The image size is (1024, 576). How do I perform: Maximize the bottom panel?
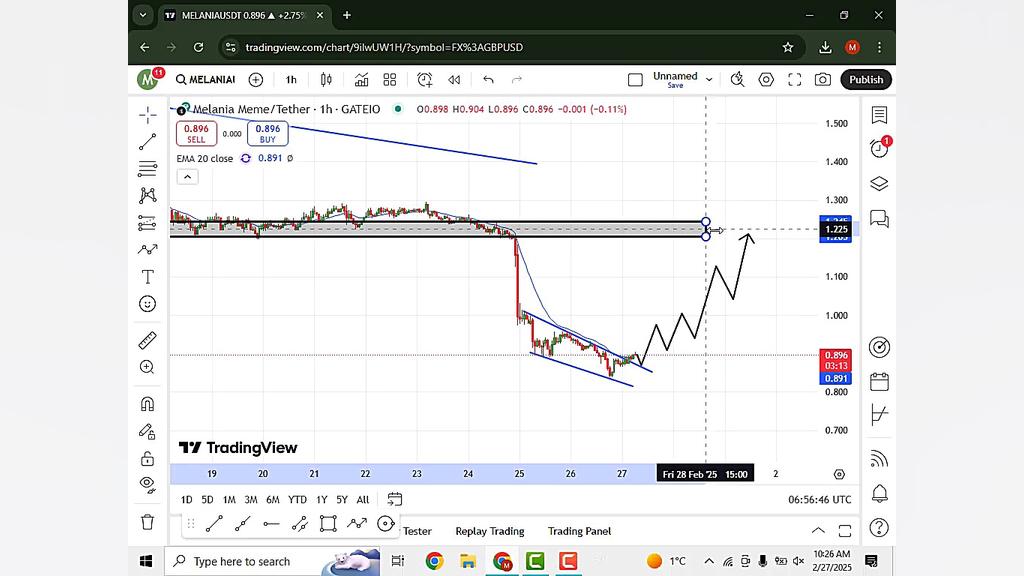(x=845, y=531)
